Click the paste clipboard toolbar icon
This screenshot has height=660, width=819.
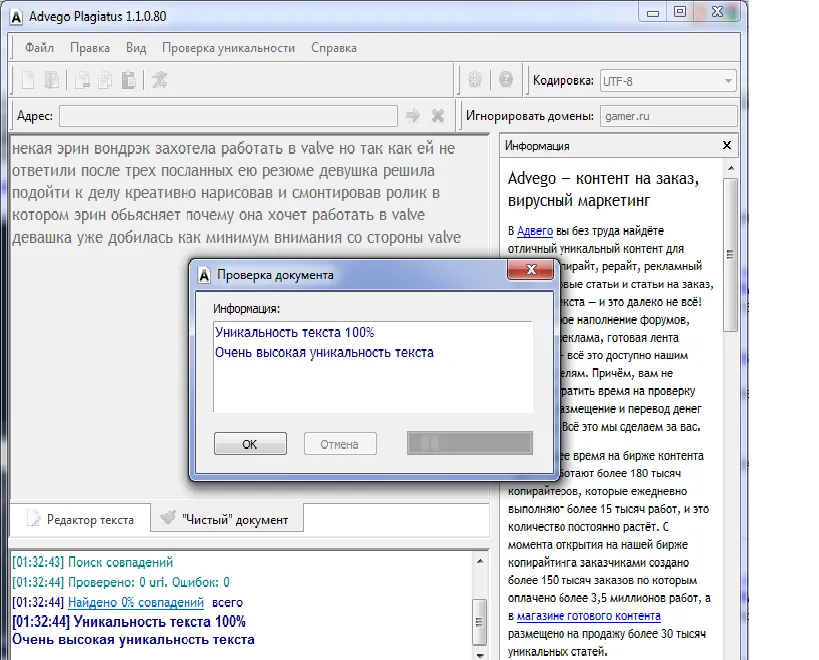point(128,81)
